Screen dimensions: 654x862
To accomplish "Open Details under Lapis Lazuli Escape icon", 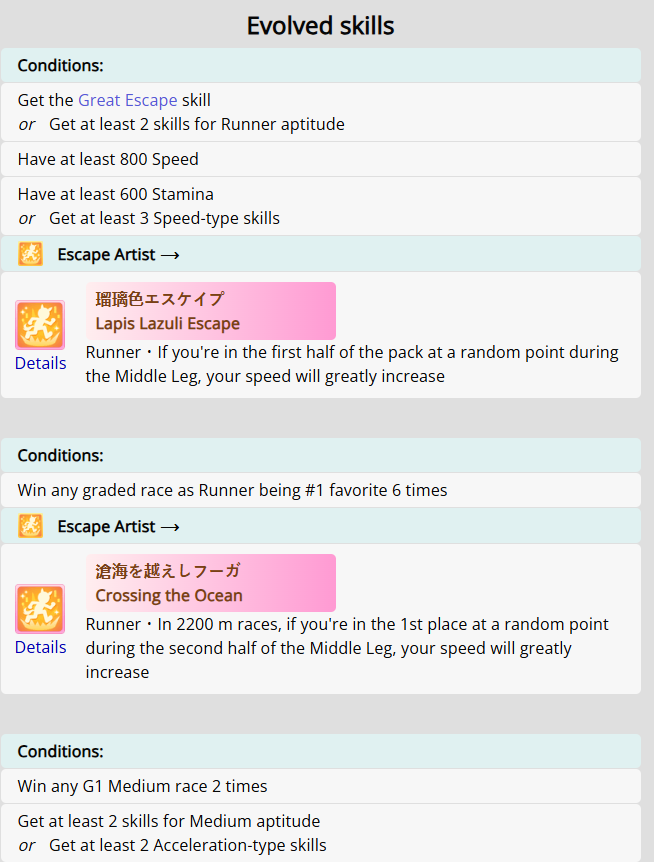I will pos(41,363).
